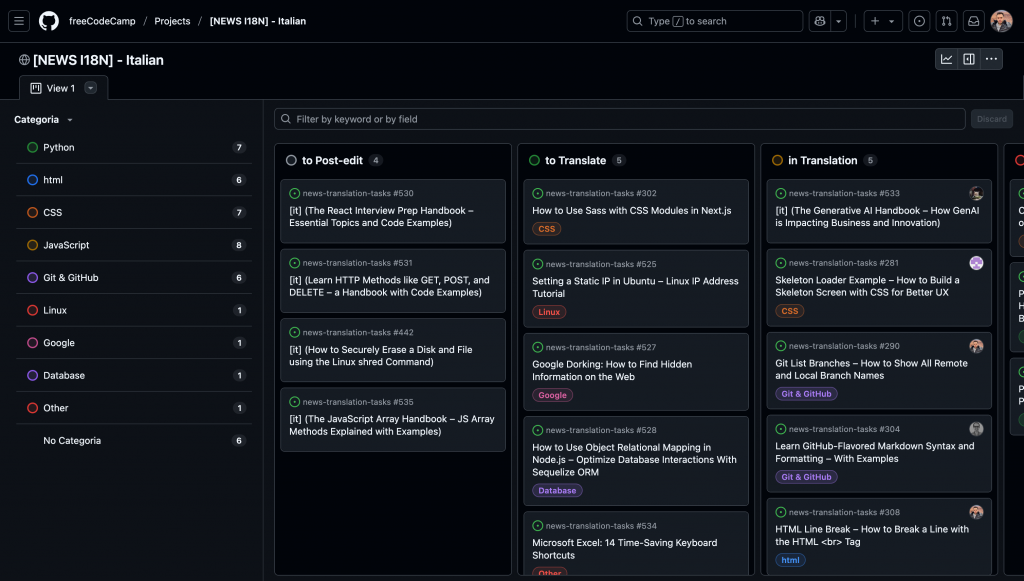Filter by Other category in sidebar
The image size is (1024, 581).
(x=134, y=409)
